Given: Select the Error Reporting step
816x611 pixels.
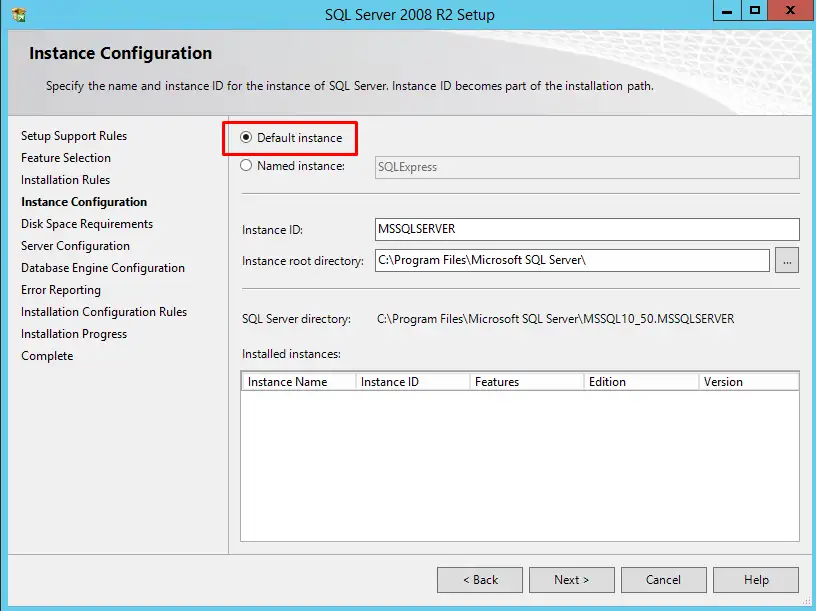Looking at the screenshot, I should click(x=61, y=289).
